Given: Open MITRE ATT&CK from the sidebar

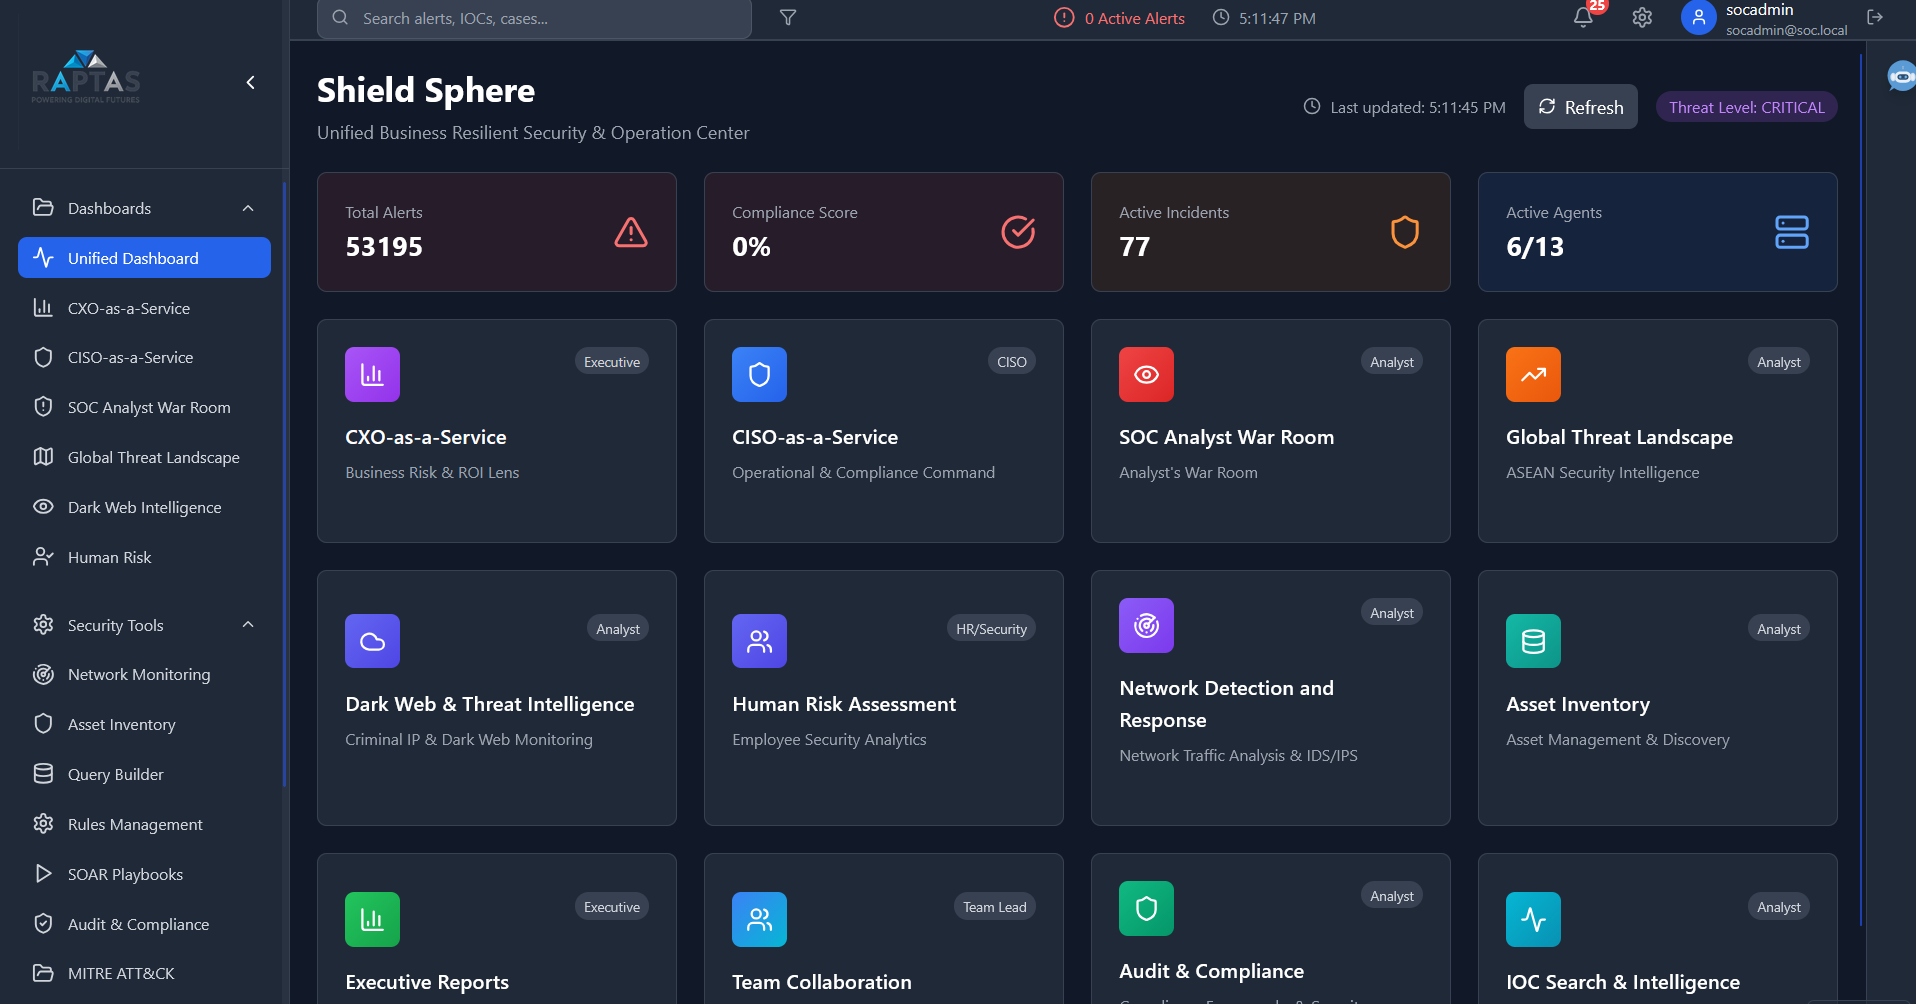Looking at the screenshot, I should point(121,973).
